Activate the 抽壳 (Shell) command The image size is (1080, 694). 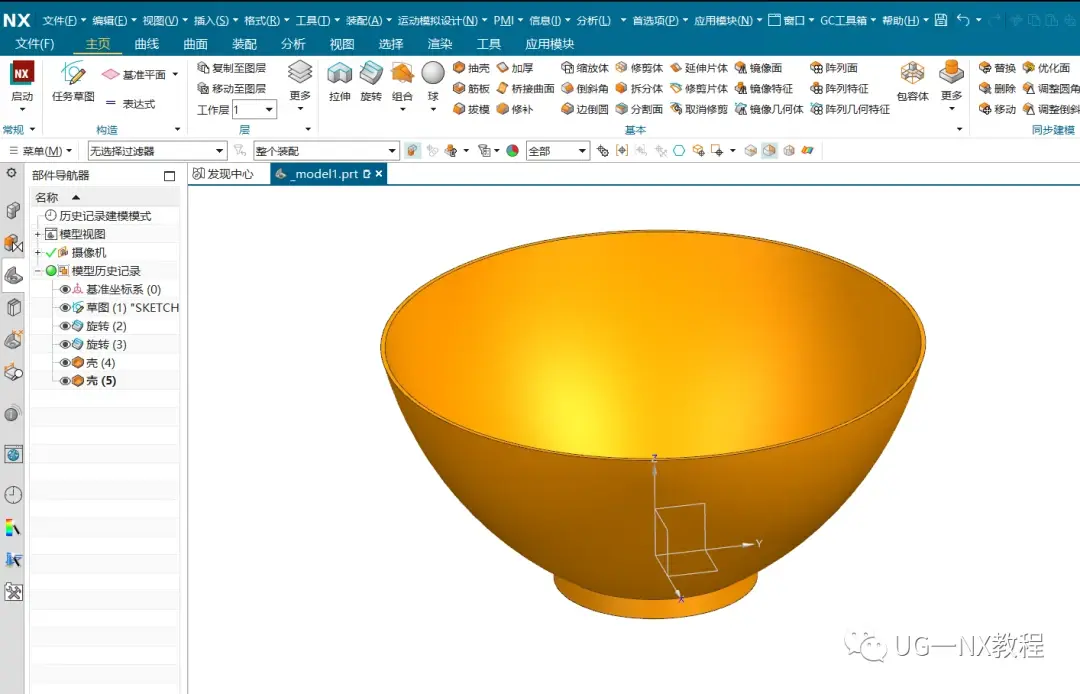coord(471,67)
